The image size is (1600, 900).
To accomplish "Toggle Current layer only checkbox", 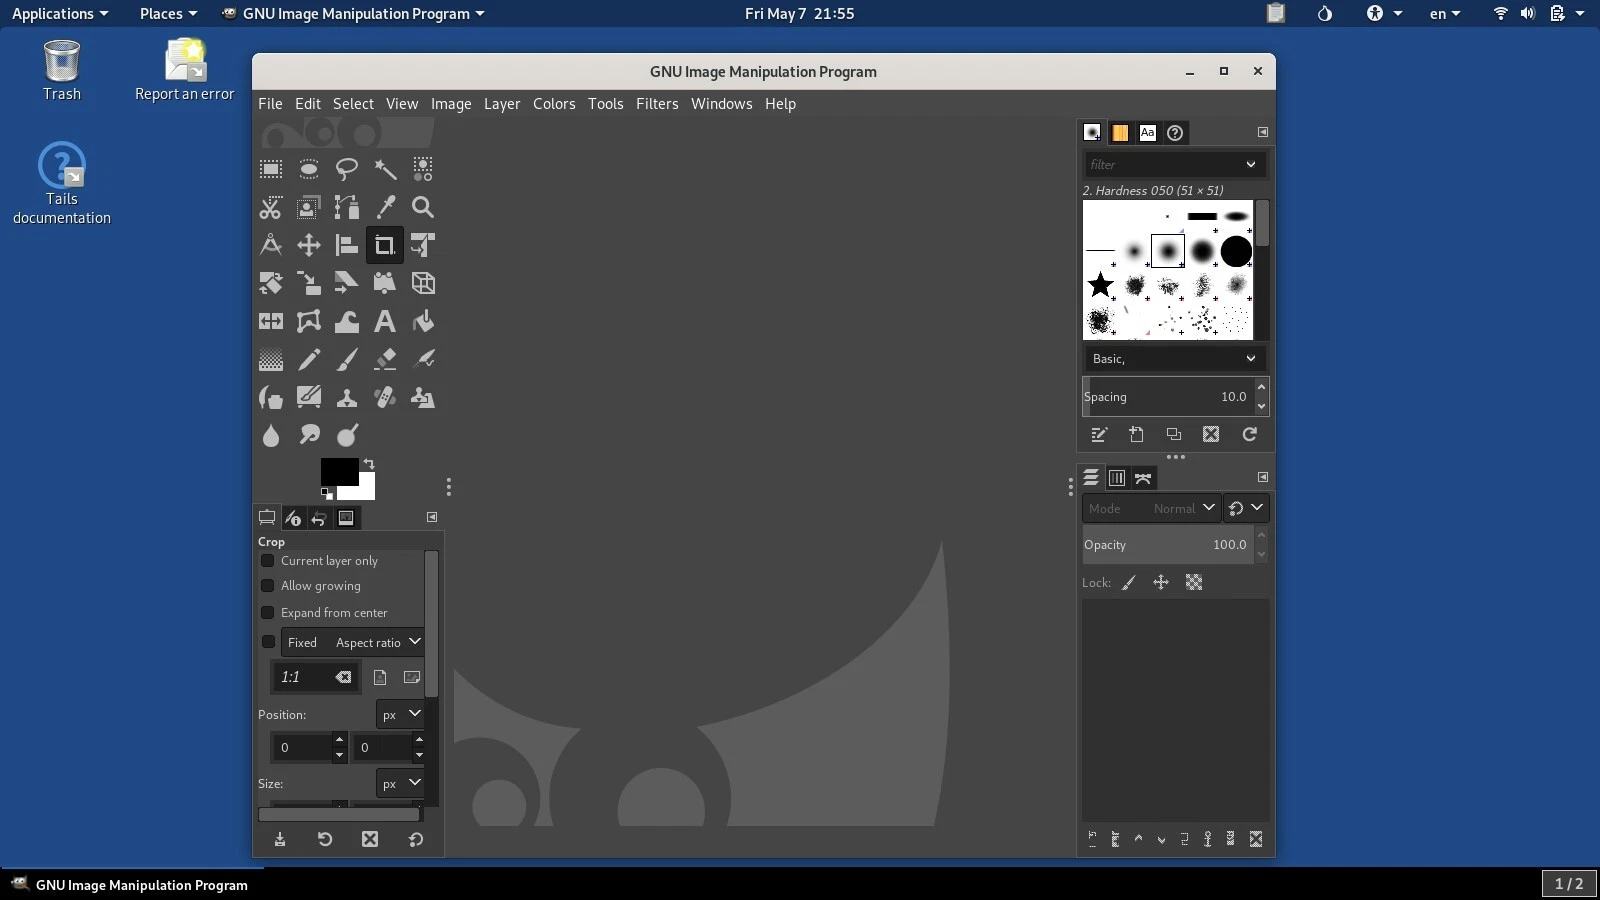I will point(268,561).
